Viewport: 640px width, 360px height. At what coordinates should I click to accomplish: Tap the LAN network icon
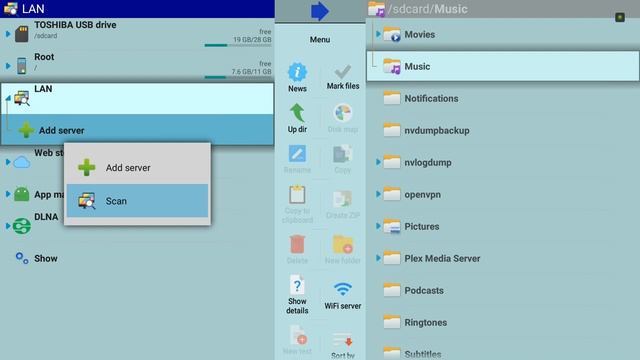[x=22, y=98]
